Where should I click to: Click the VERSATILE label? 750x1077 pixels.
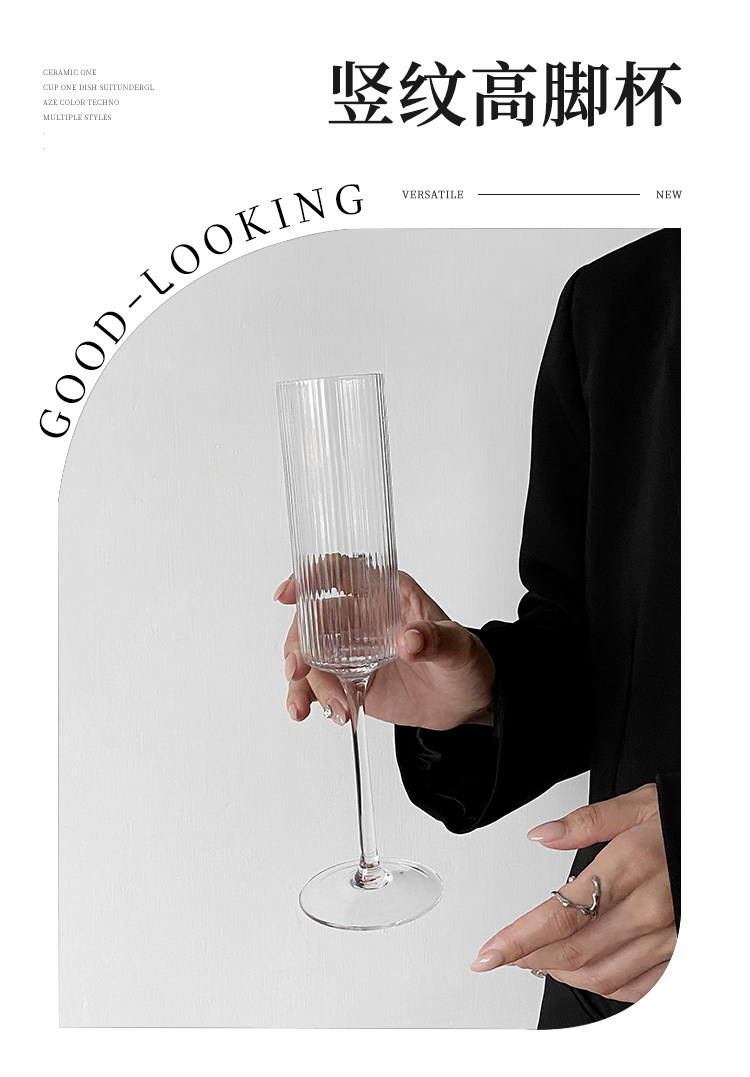point(433,195)
